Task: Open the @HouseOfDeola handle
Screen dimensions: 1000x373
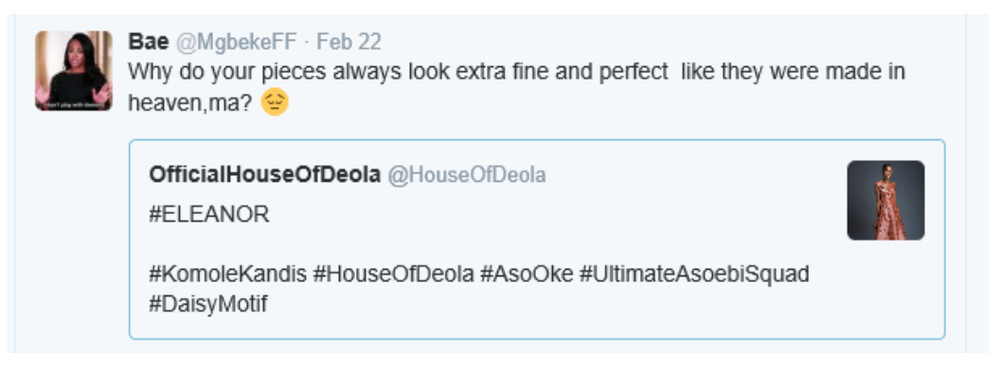Action: (x=467, y=175)
